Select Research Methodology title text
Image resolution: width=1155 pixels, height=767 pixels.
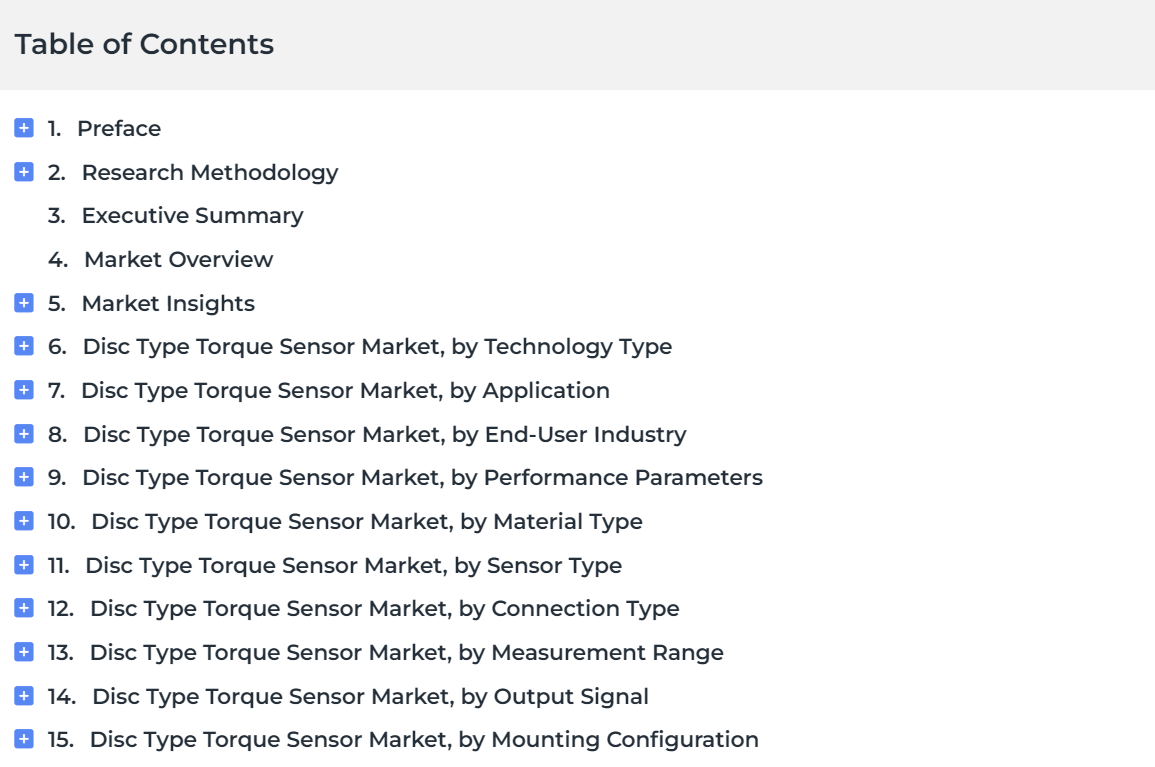tap(210, 172)
